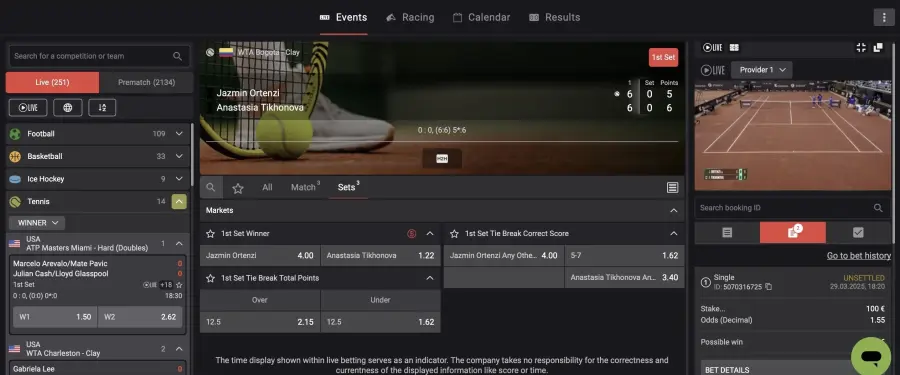Favorite the 1st Set Winner market

[x=211, y=234]
